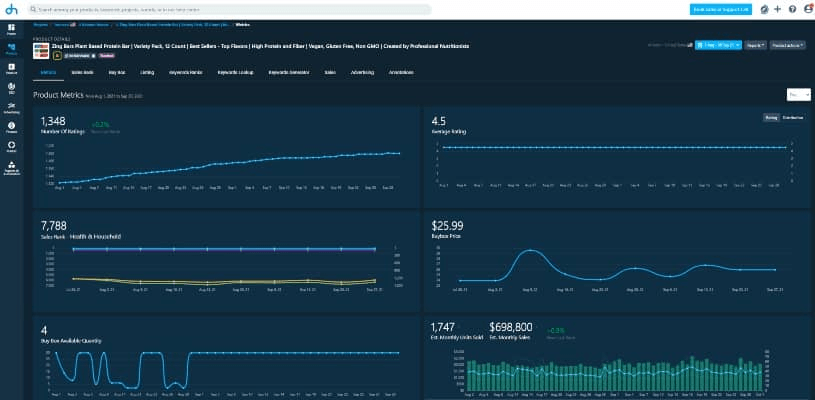Select the Rating toggle on Average Rating chart
The width and height of the screenshot is (815, 400).
(x=771, y=118)
